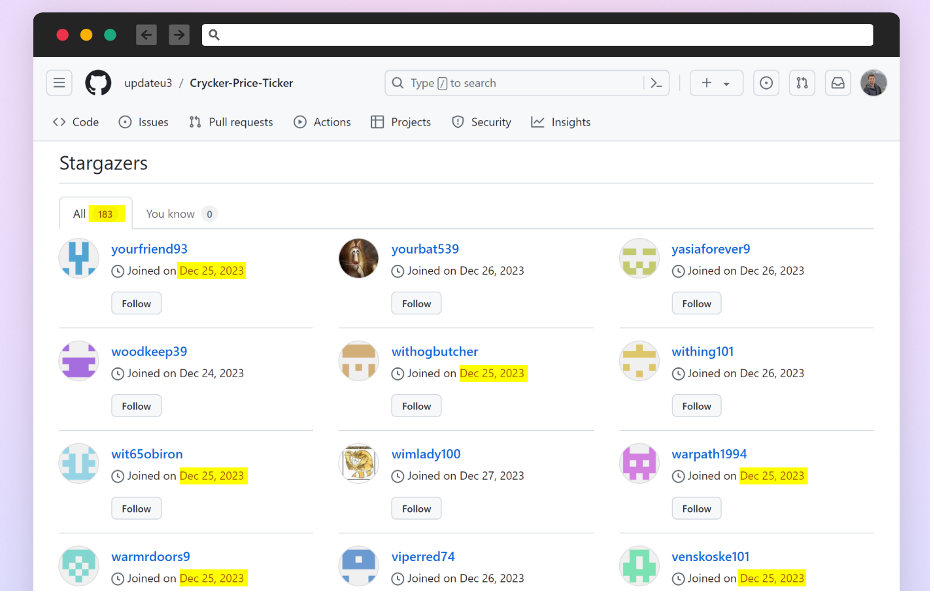The width and height of the screenshot is (934, 592).
Task: Click the GitHub Octocat logo
Action: tap(98, 83)
